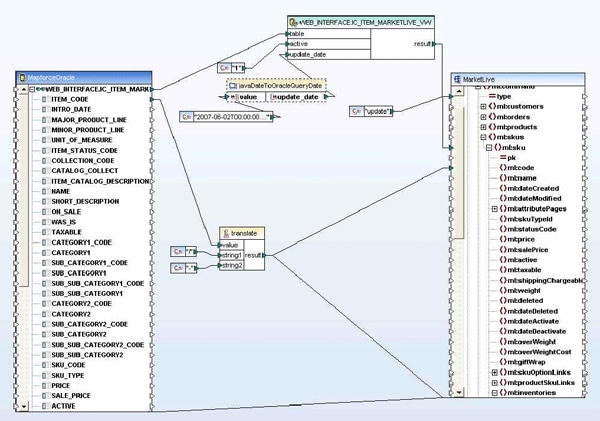Select the SHORT_DESCRIPTION column
Image resolution: width=600 pixels, height=421 pixels.
tap(85, 201)
